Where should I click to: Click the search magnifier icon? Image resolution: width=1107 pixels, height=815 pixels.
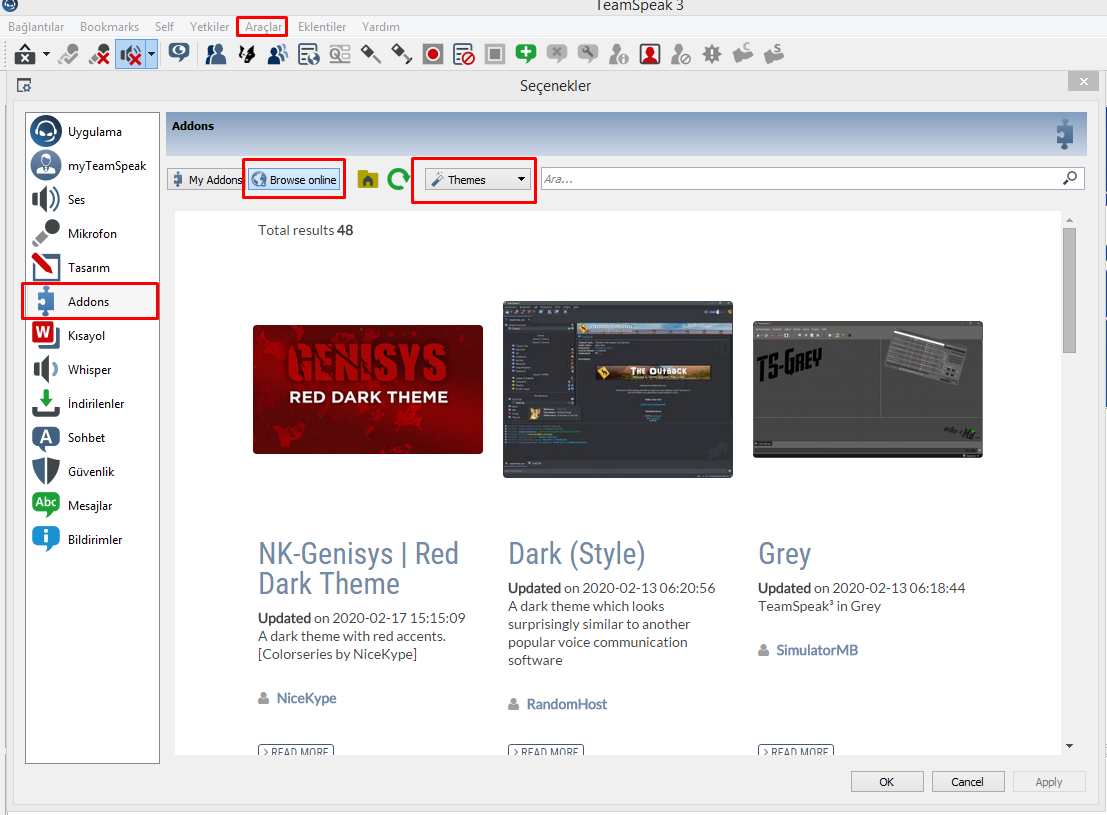[1070, 178]
